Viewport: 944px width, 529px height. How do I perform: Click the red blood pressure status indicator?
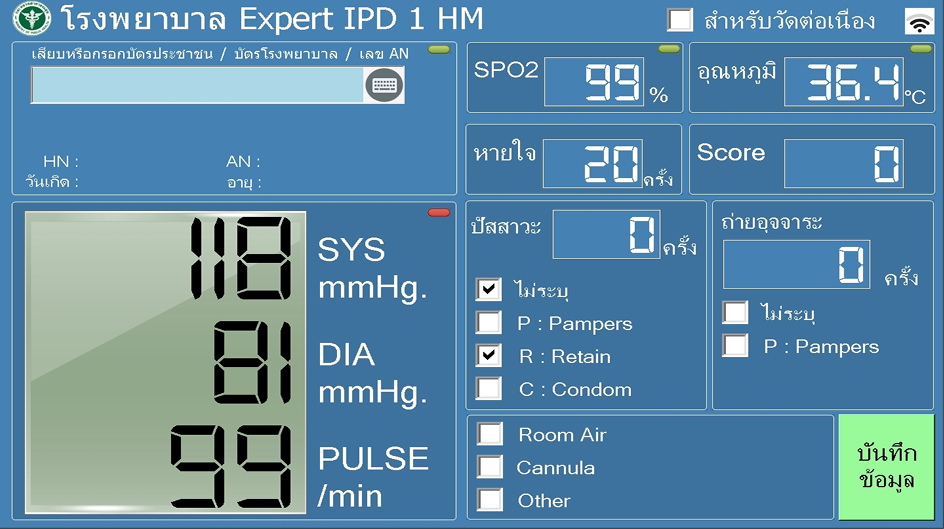coord(439,212)
